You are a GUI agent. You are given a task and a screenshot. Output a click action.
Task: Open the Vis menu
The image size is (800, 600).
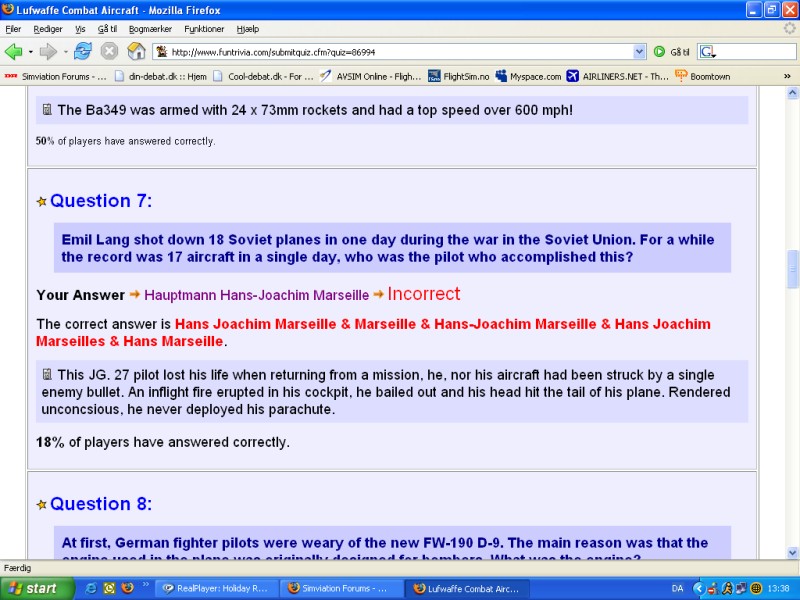[x=80, y=29]
